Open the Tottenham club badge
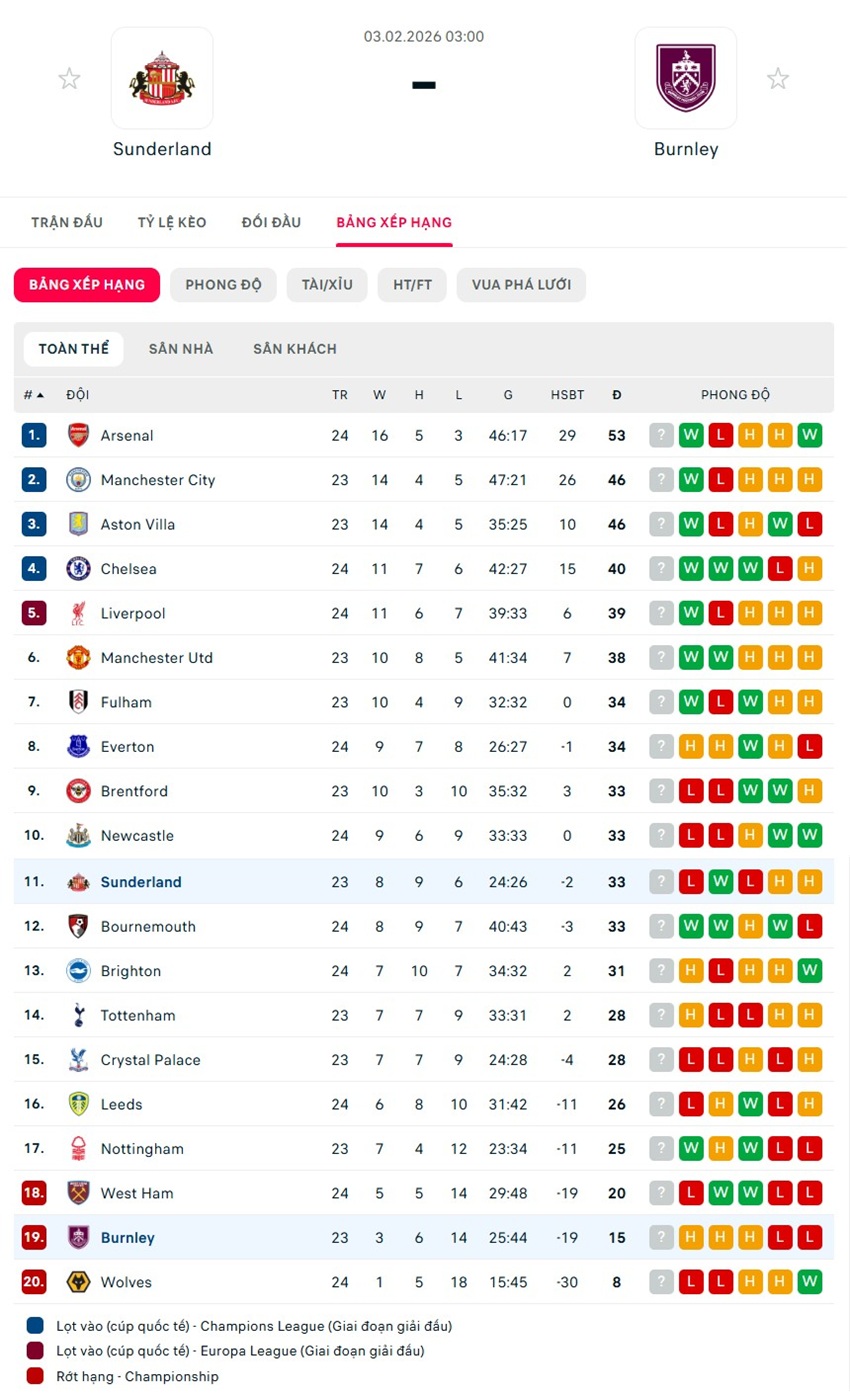The image size is (850, 1395). click(78, 1015)
